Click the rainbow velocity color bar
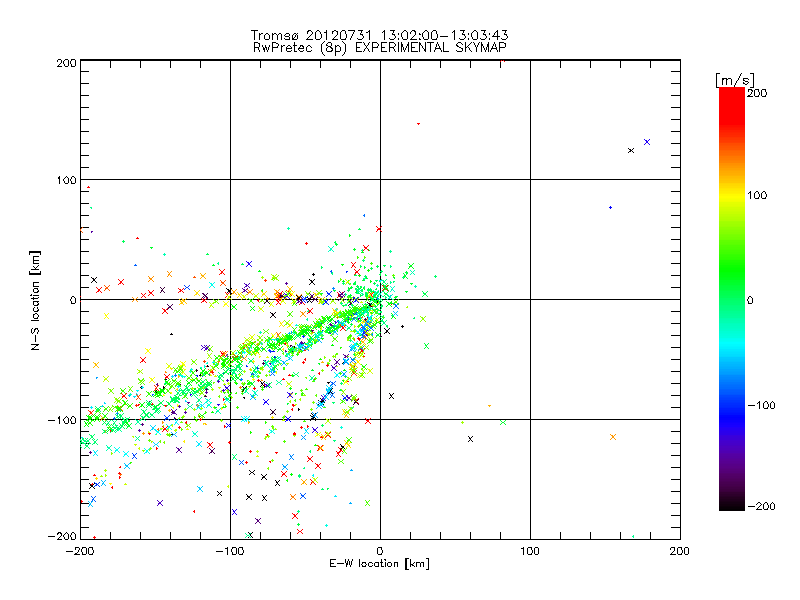Viewport: 800px width, 600px height. [x=732, y=299]
